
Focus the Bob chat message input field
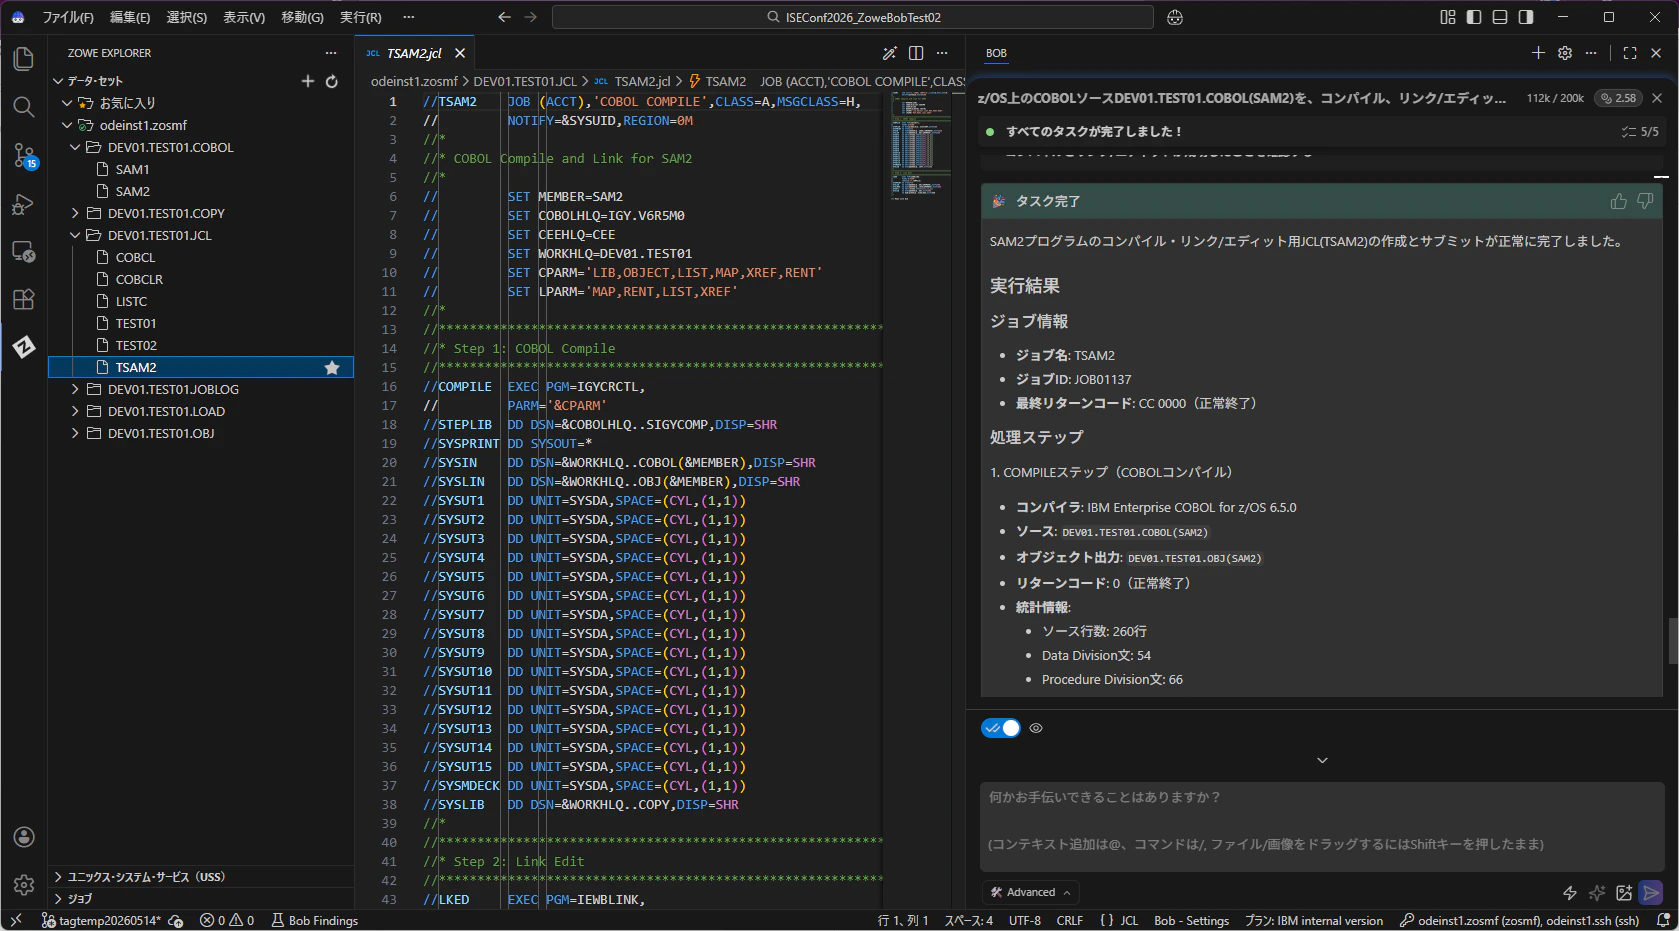click(1321, 826)
